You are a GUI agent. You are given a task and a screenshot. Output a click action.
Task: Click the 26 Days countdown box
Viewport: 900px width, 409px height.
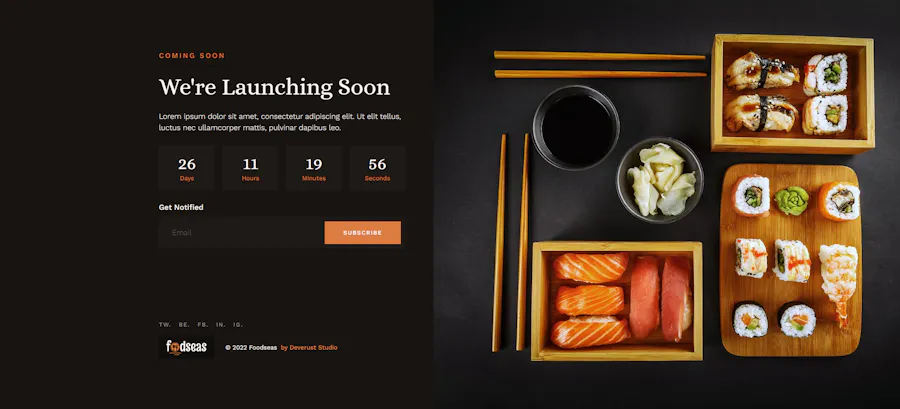pyautogui.click(x=187, y=168)
